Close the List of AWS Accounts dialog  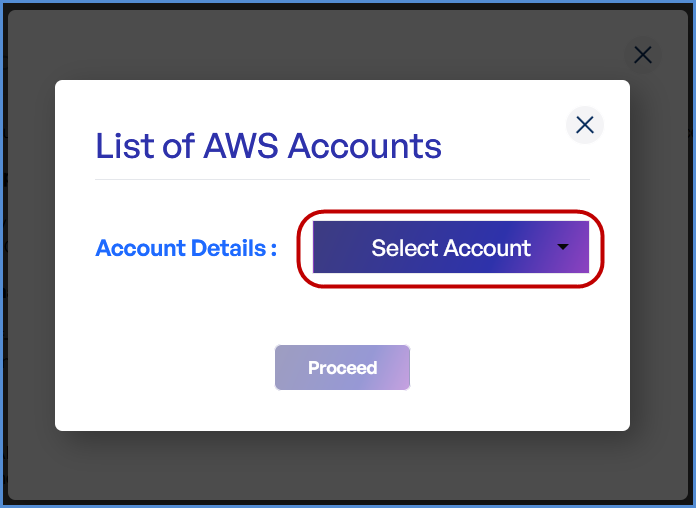coord(585,125)
